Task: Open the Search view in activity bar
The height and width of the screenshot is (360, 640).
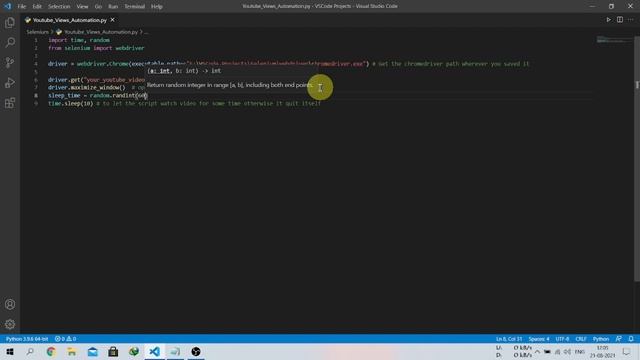Action: pos(10,42)
